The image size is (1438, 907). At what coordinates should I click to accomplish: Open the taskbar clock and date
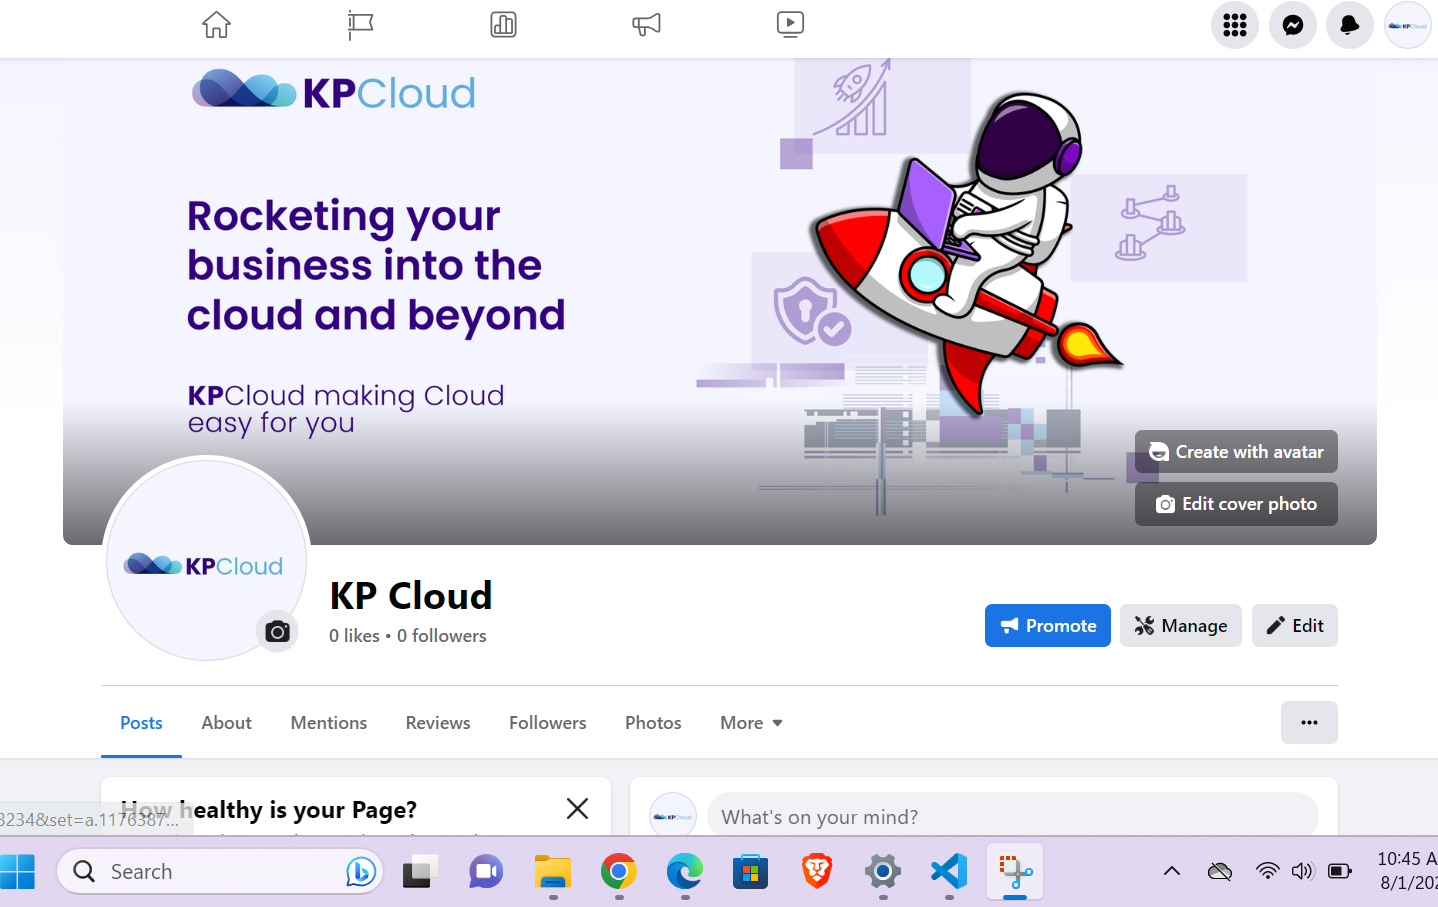coord(1407,871)
